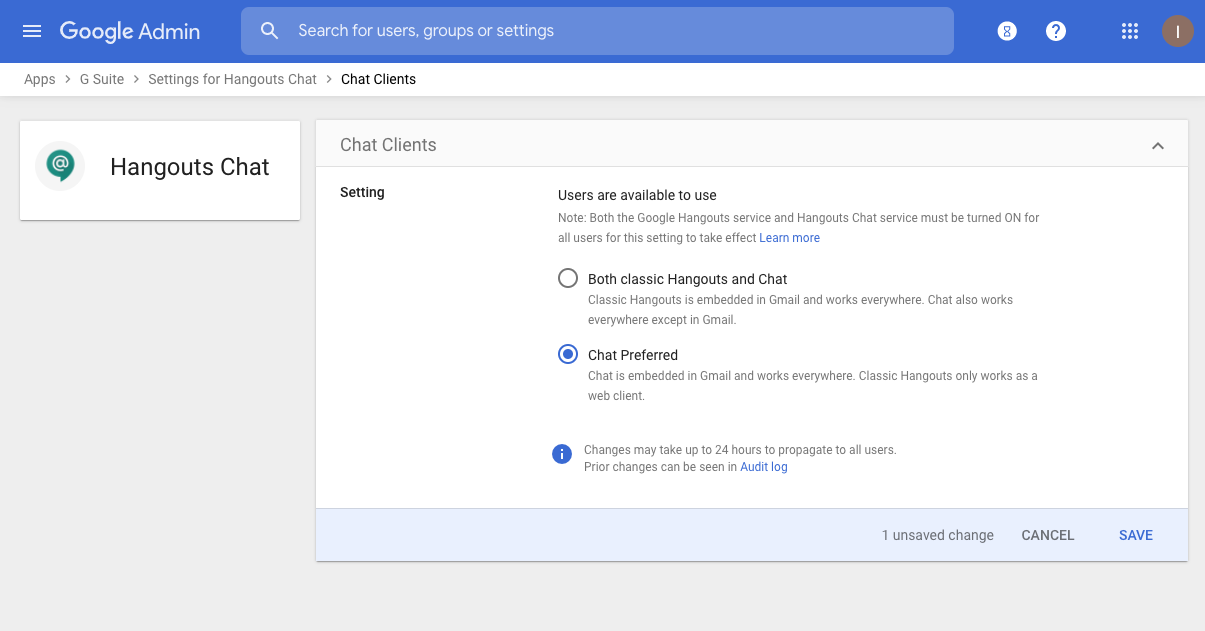This screenshot has height=631, width=1205.
Task: Click the Chat Clients panel header
Action: click(388, 145)
